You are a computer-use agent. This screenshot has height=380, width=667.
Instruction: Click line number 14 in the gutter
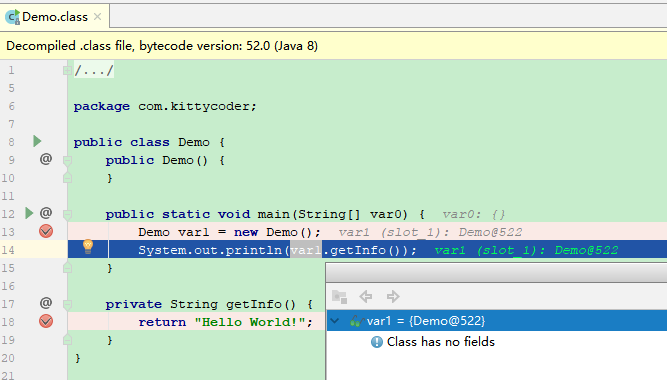(8, 250)
